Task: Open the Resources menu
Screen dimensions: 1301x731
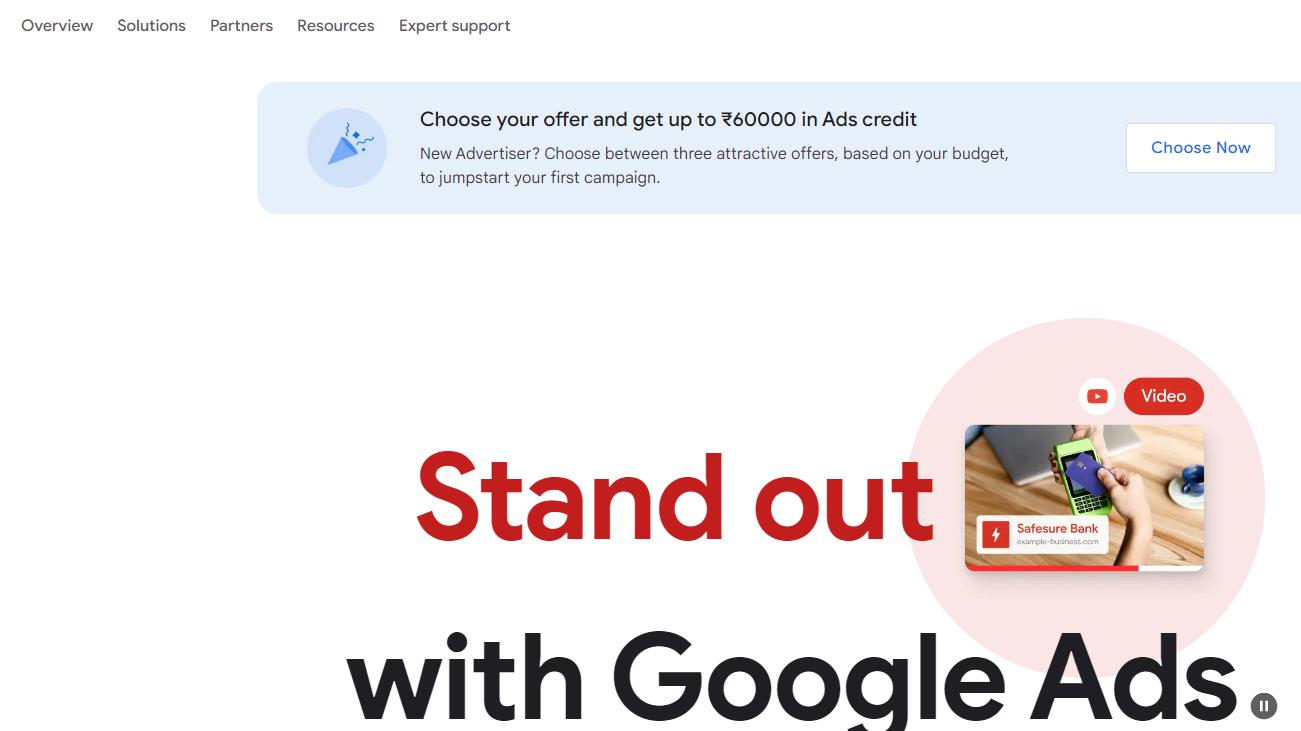Action: tap(336, 26)
